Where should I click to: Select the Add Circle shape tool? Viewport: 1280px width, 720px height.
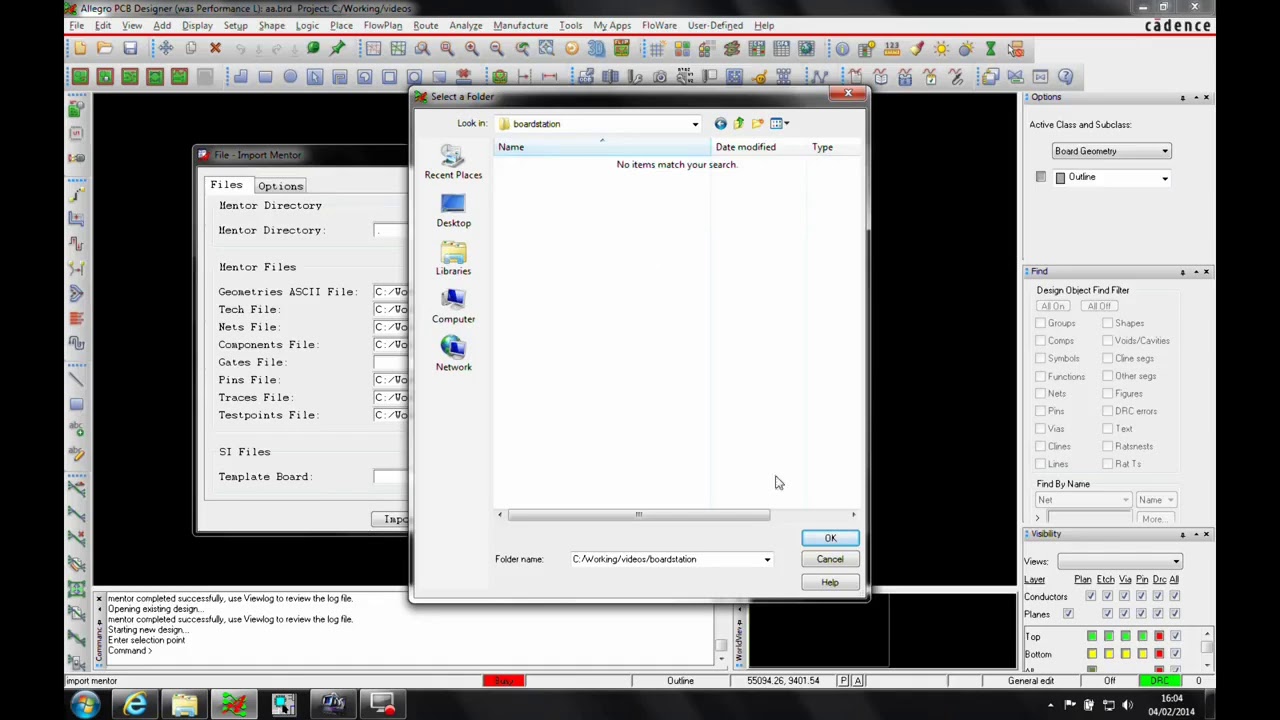coord(290,76)
